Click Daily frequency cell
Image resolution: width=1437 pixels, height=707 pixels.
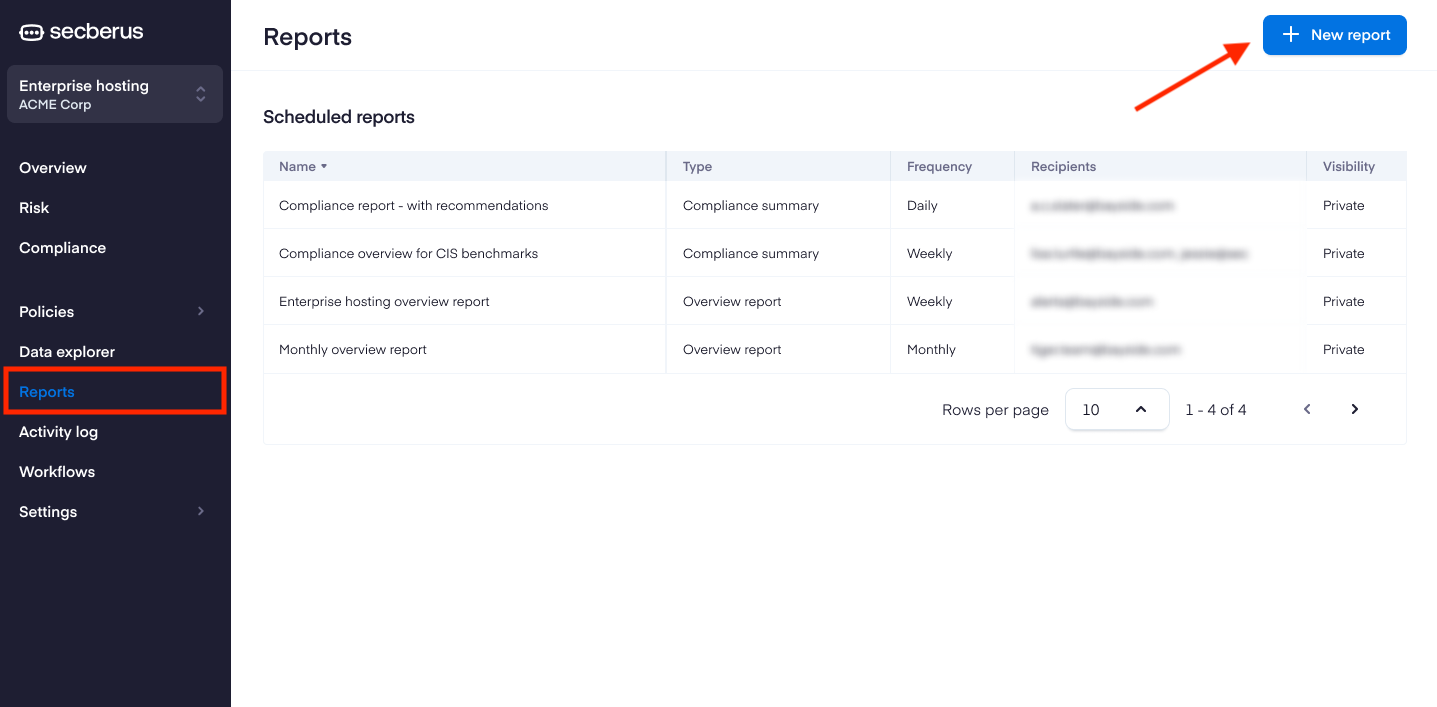coord(922,206)
